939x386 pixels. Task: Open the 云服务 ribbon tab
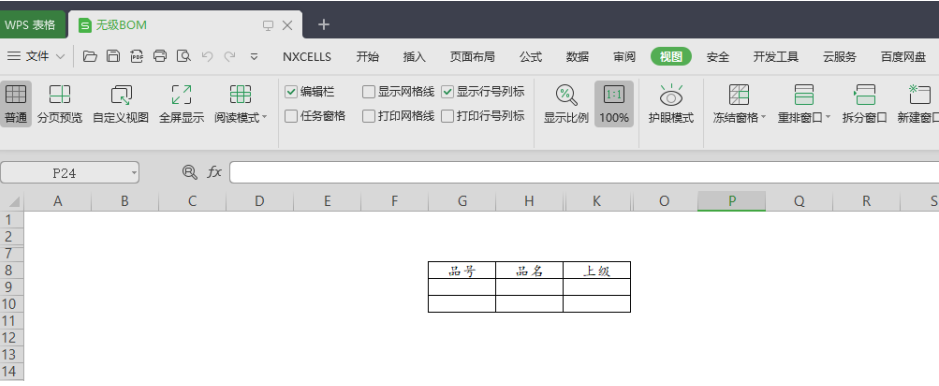tap(840, 57)
